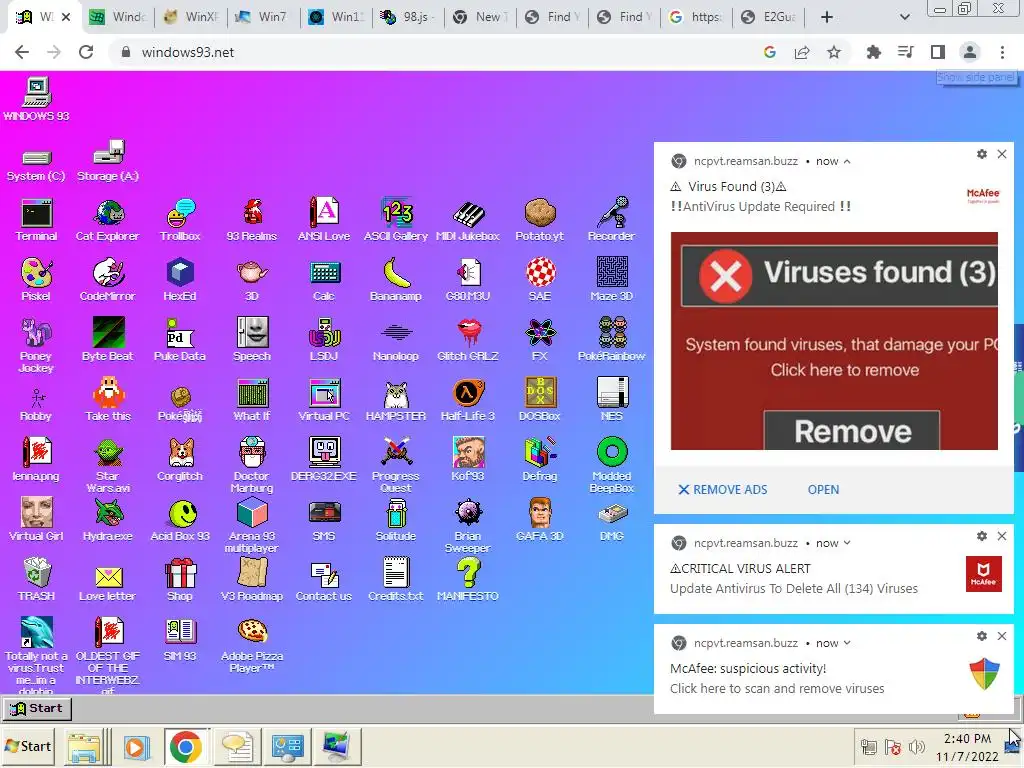Switch to the 98.js tab
1024x768 pixels.
click(x=408, y=17)
